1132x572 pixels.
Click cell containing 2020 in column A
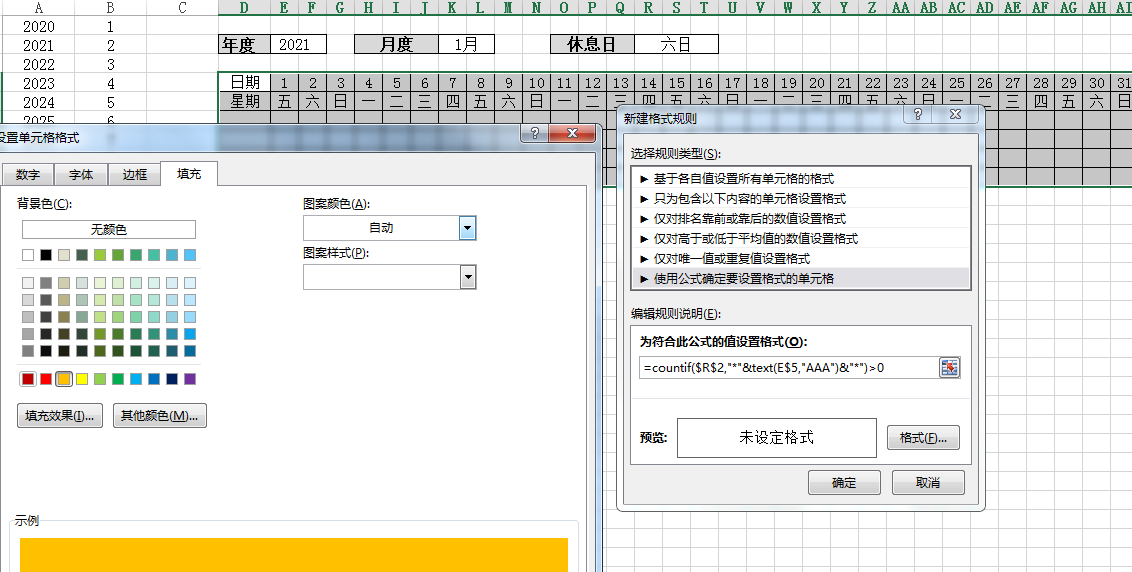click(x=38, y=27)
